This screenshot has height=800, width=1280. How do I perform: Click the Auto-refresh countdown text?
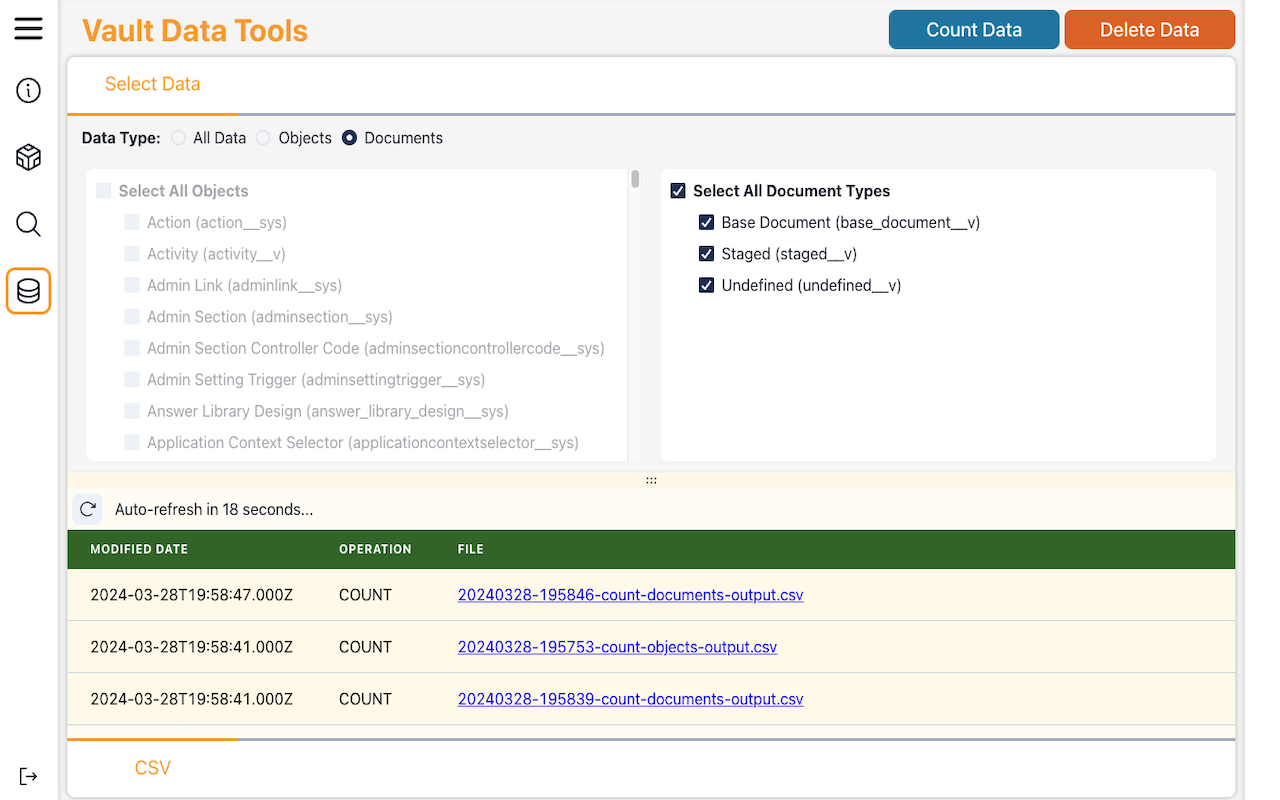point(214,509)
